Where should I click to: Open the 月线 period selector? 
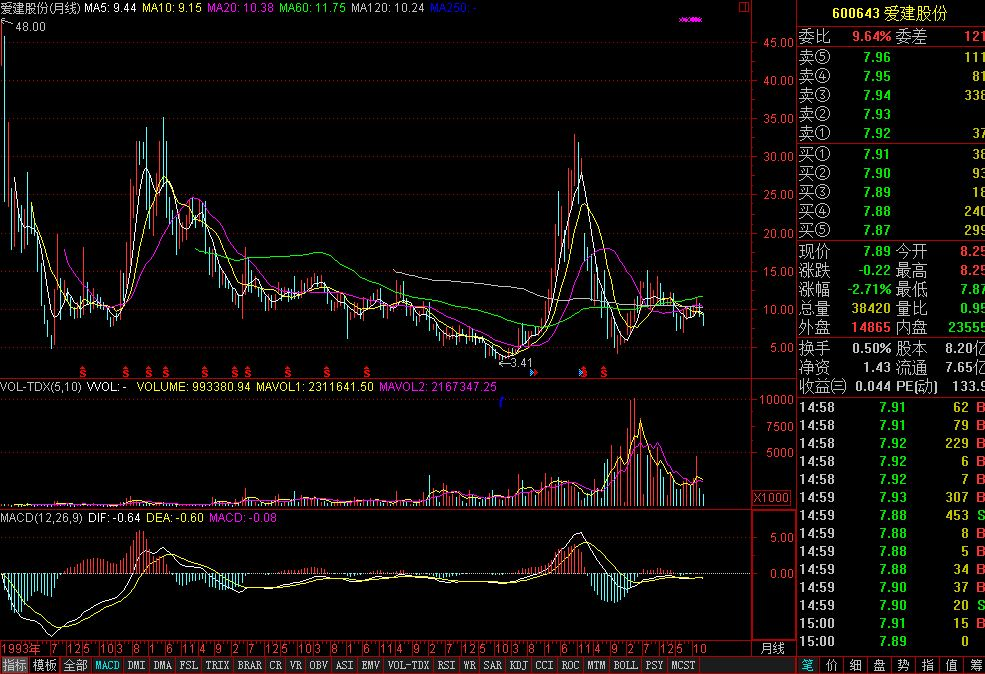(x=773, y=648)
